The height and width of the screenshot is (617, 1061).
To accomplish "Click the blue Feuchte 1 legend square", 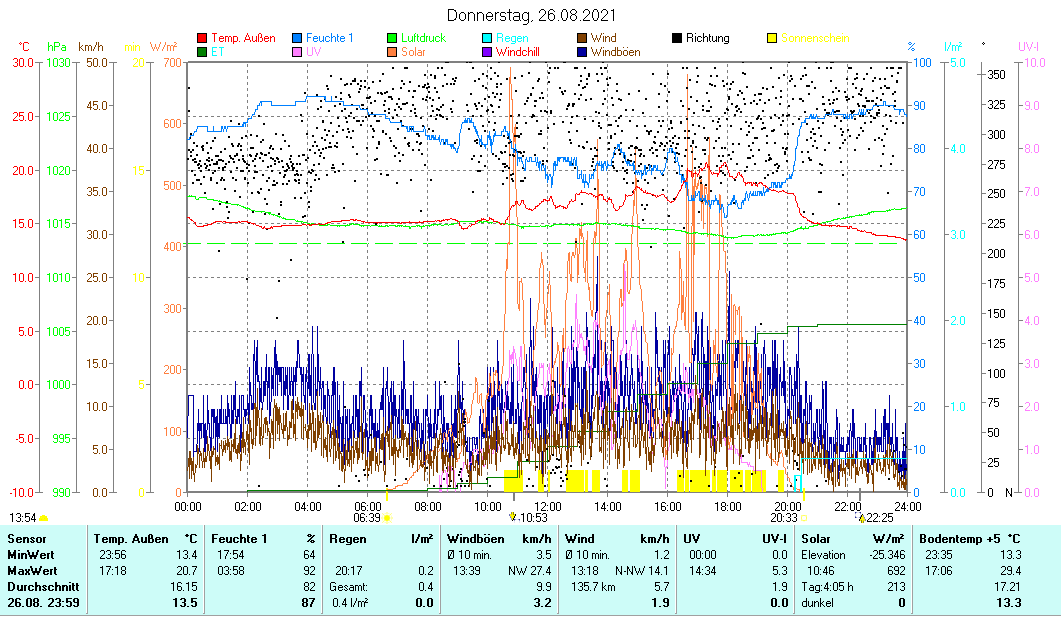I will tap(298, 38).
